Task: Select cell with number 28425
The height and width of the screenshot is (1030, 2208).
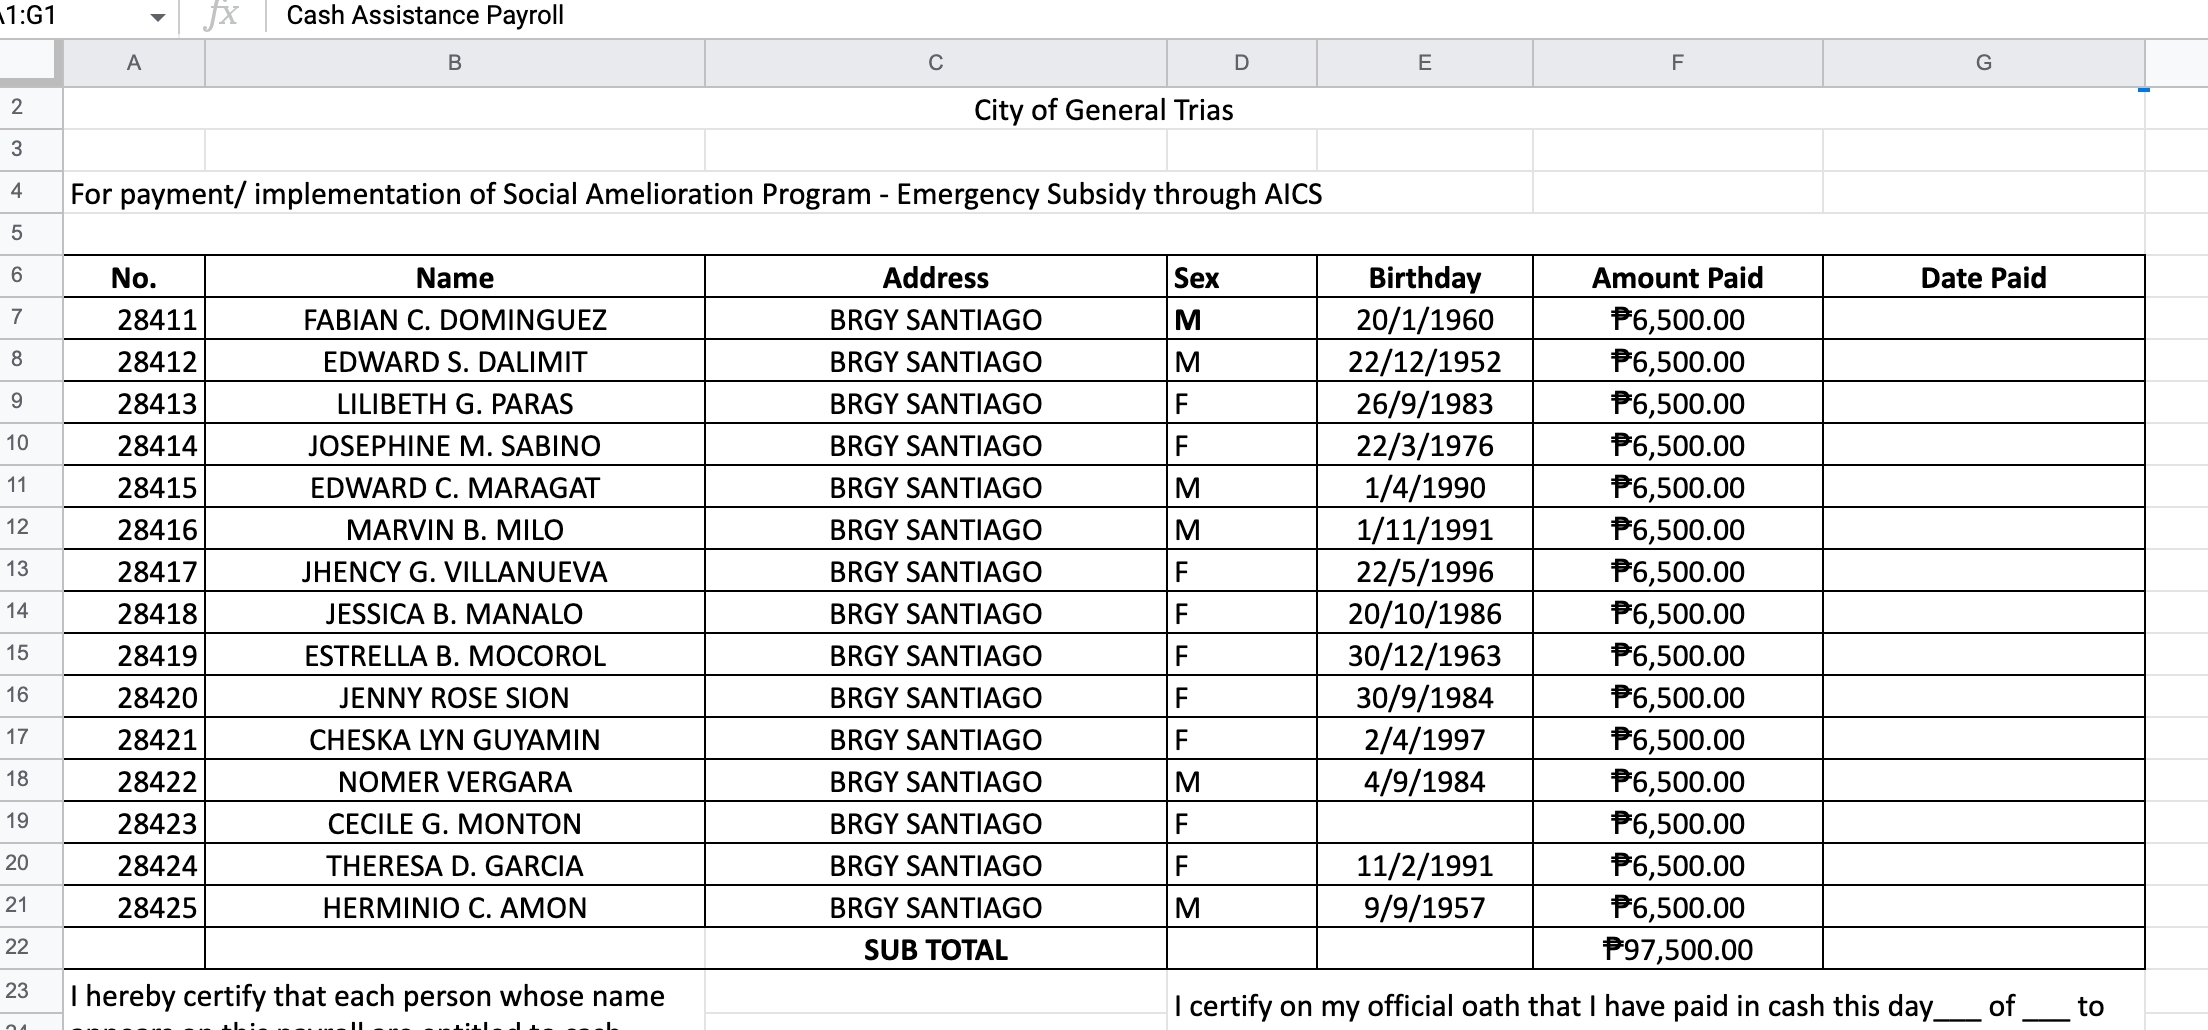Action: tap(134, 908)
